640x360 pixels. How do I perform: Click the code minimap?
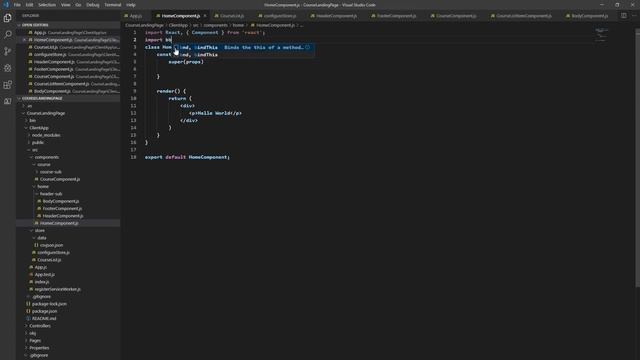[x=601, y=35]
